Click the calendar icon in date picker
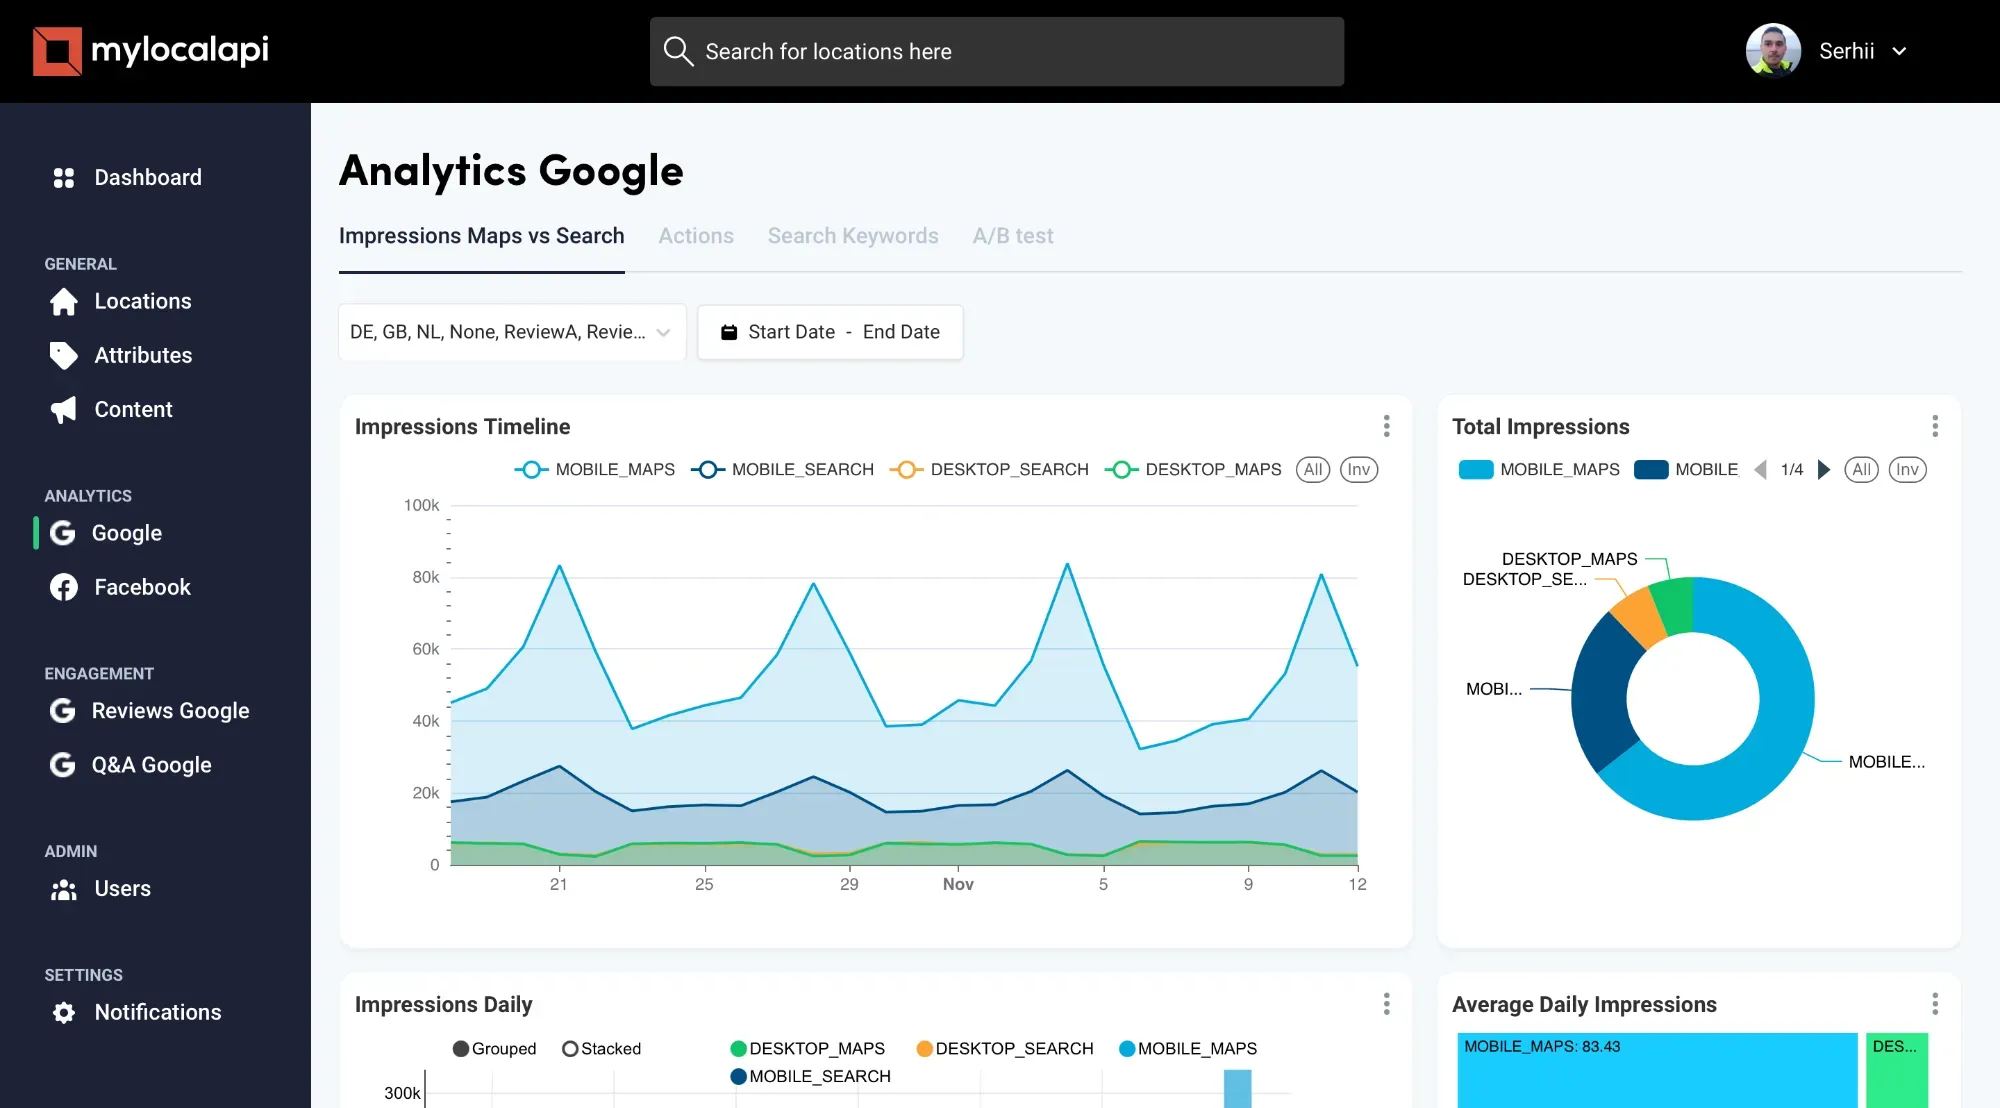2000x1108 pixels. pyautogui.click(x=729, y=332)
